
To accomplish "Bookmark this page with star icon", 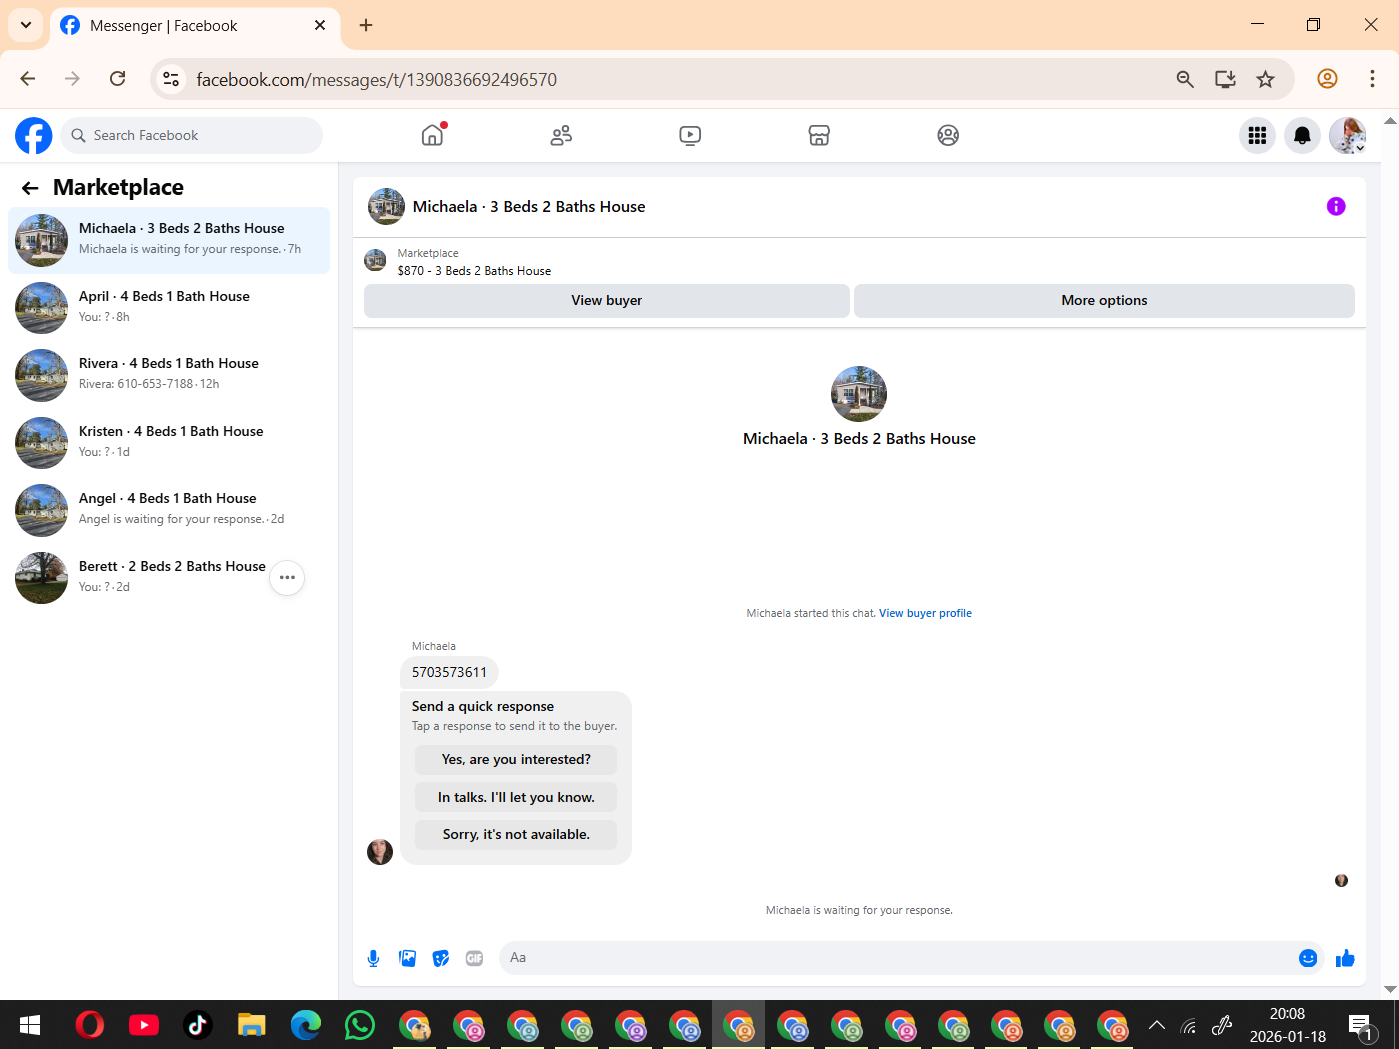I will [x=1266, y=79].
